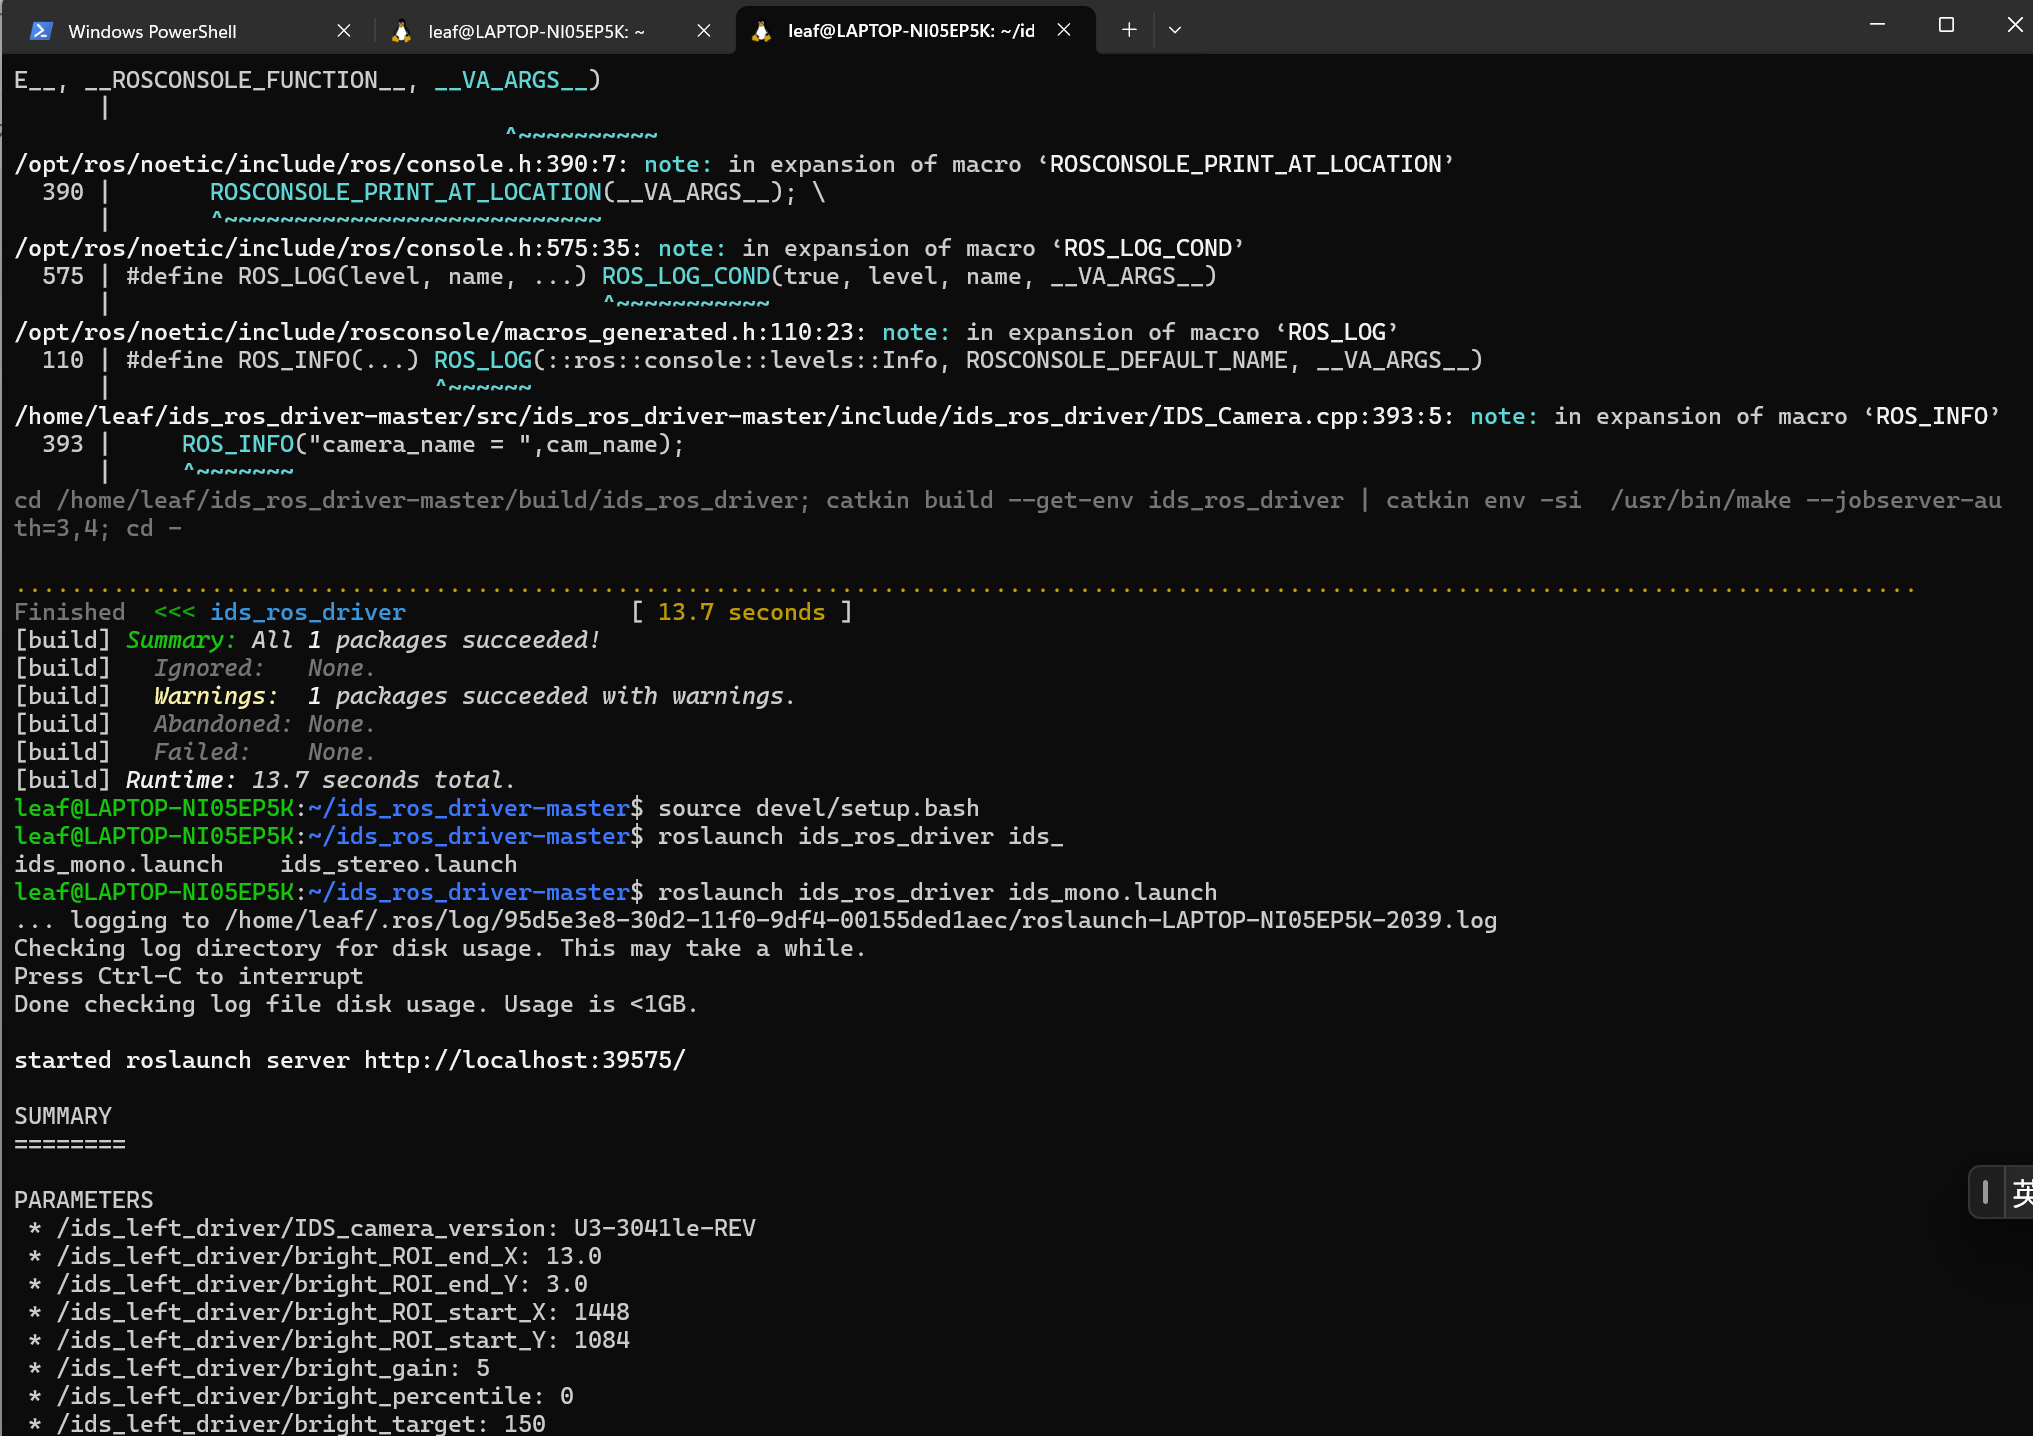Minimize the terminal window
Image resolution: width=2033 pixels, height=1436 pixels.
(1877, 25)
